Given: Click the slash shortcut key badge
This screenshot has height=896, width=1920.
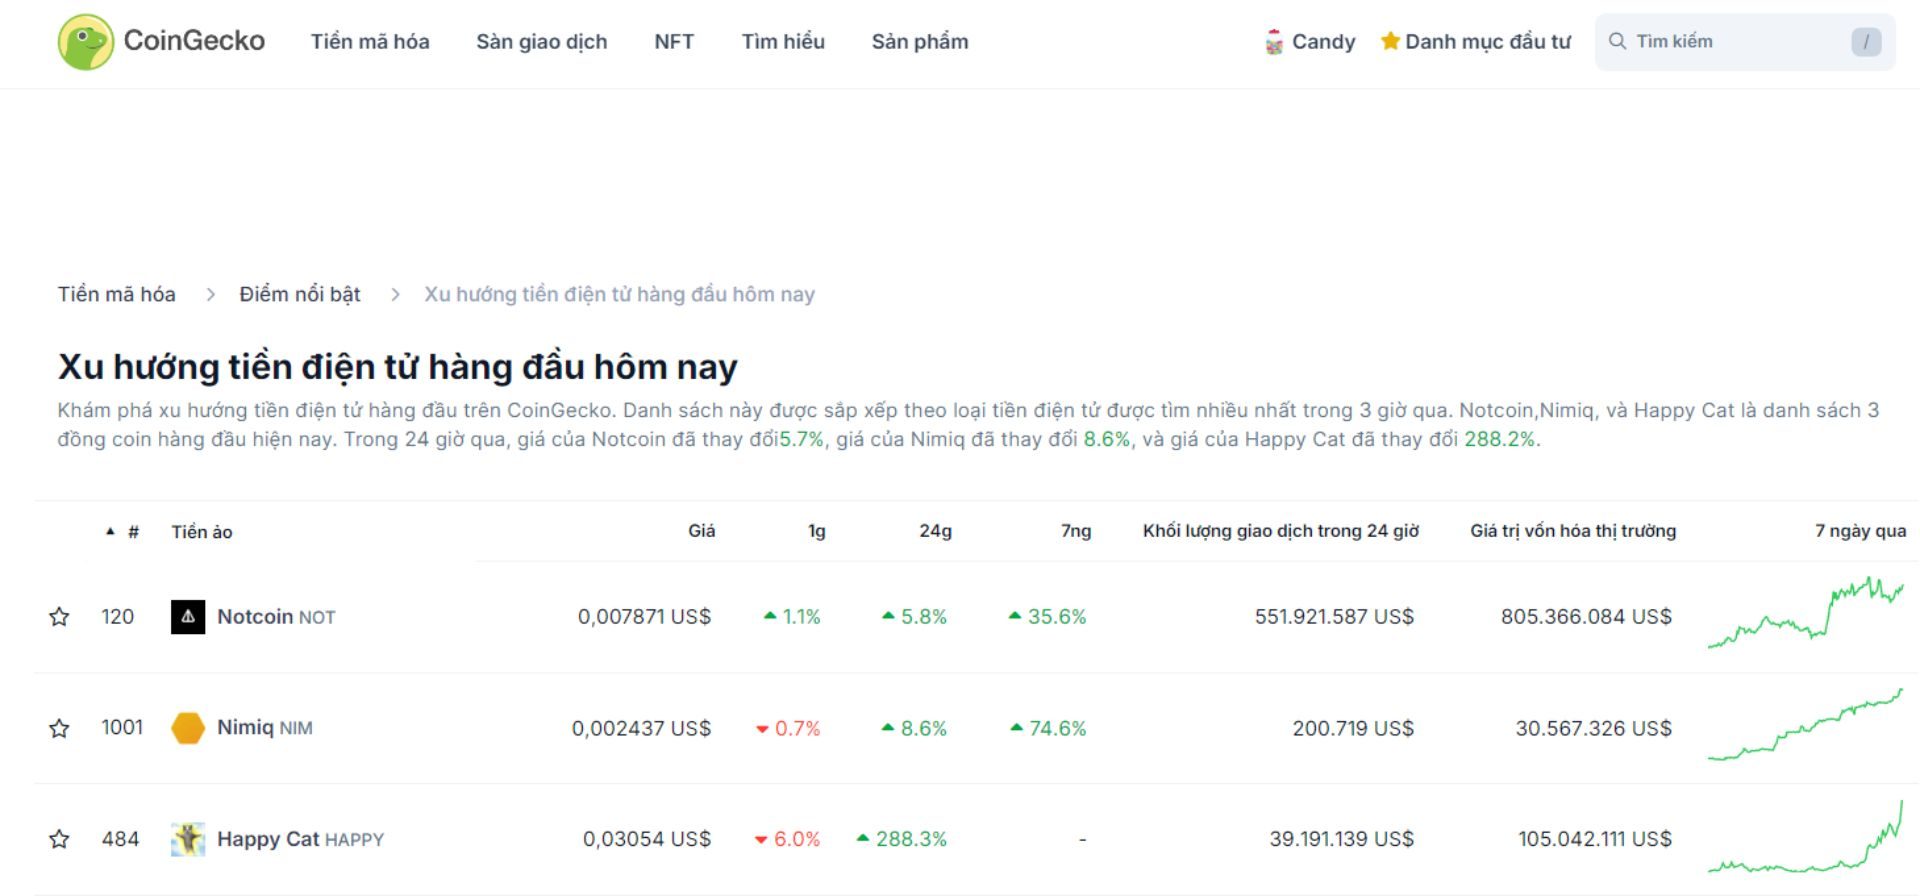Looking at the screenshot, I should coord(1866,42).
